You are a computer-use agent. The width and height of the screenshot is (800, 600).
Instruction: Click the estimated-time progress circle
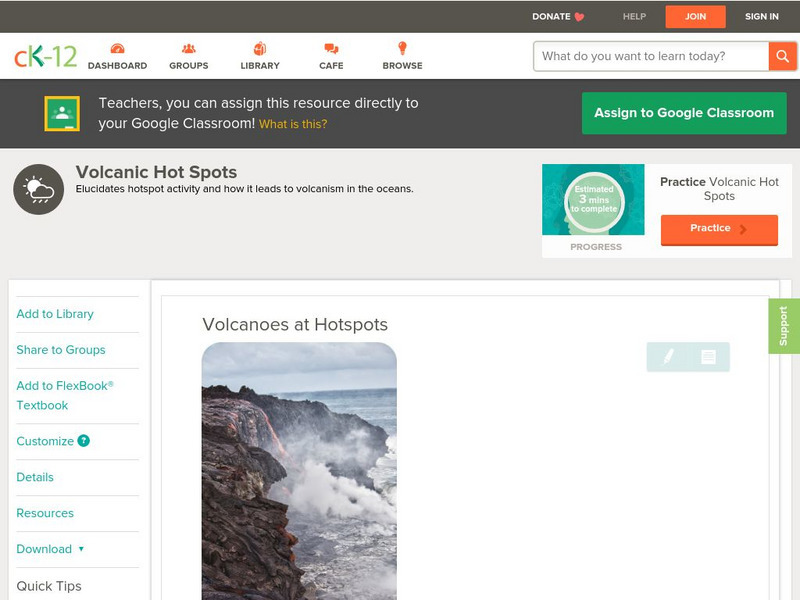click(594, 201)
